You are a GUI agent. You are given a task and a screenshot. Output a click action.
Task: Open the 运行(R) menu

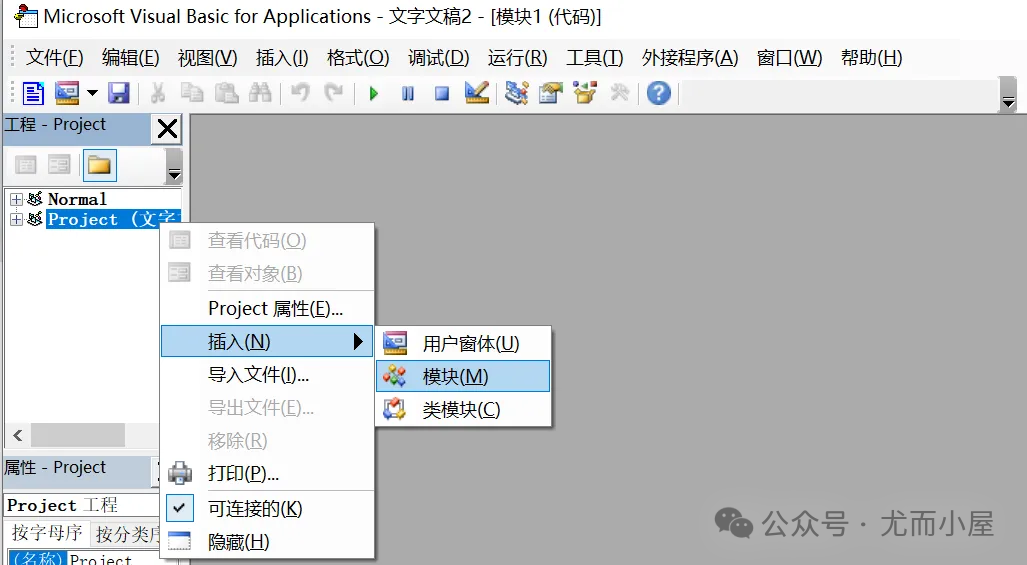click(517, 58)
